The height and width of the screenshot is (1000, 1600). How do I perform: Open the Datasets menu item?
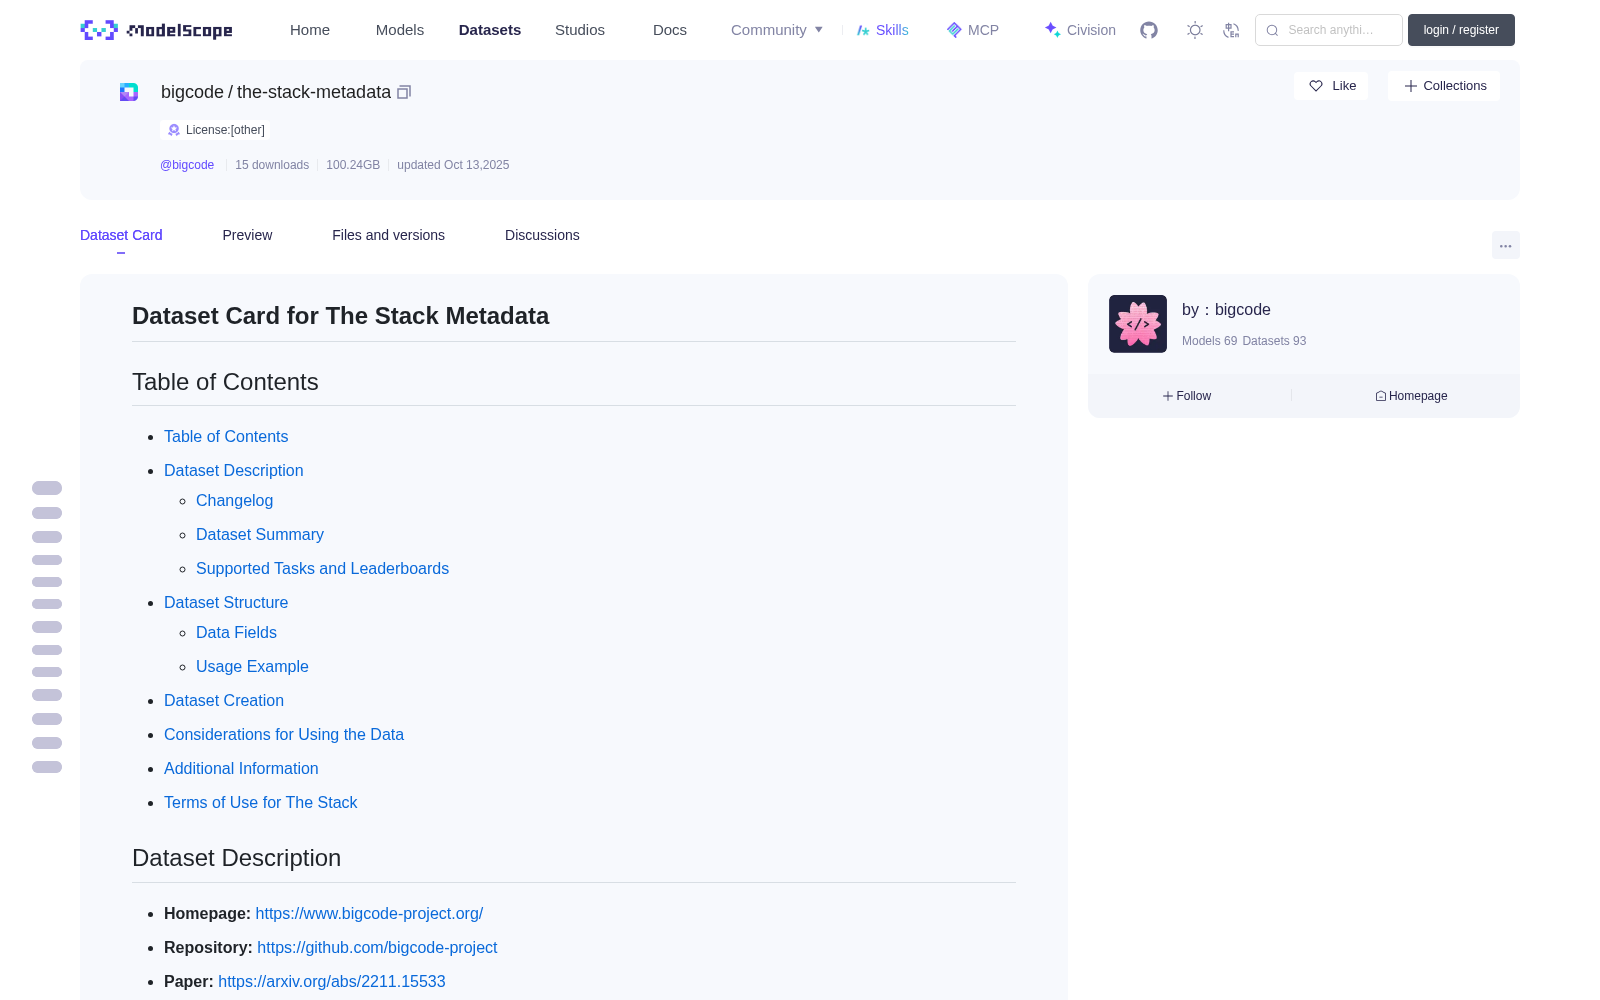pos(490,30)
